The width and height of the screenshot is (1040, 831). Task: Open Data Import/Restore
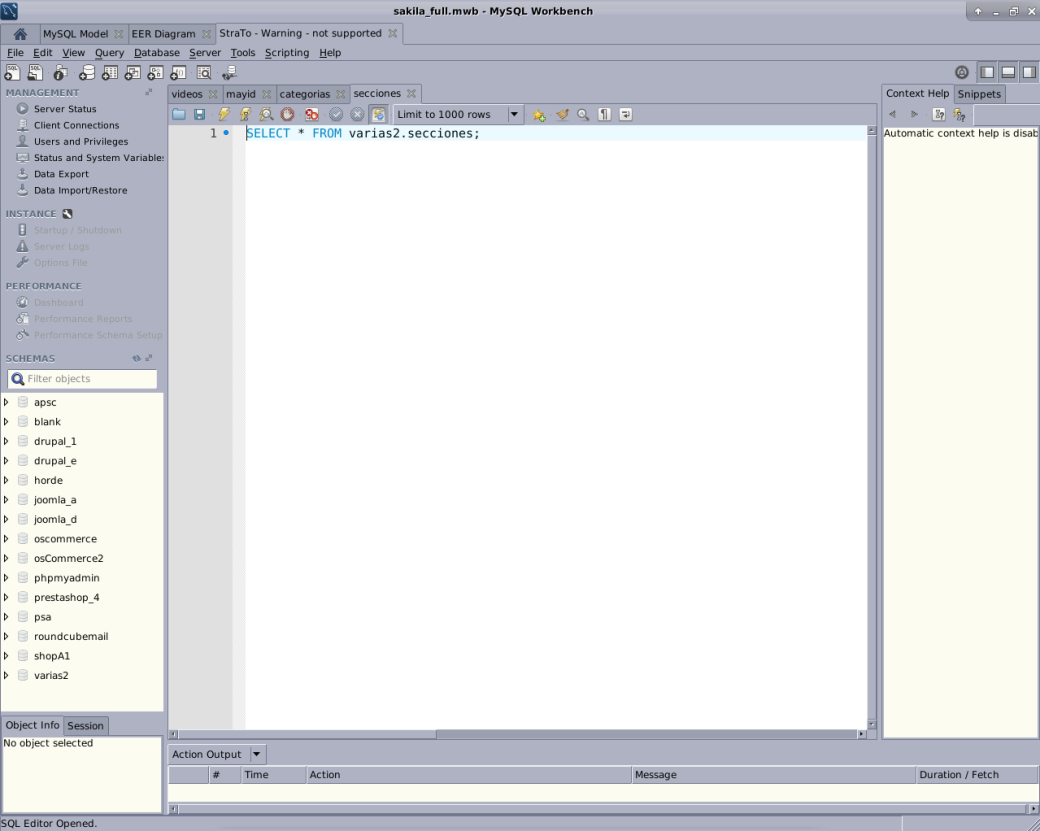80,191
